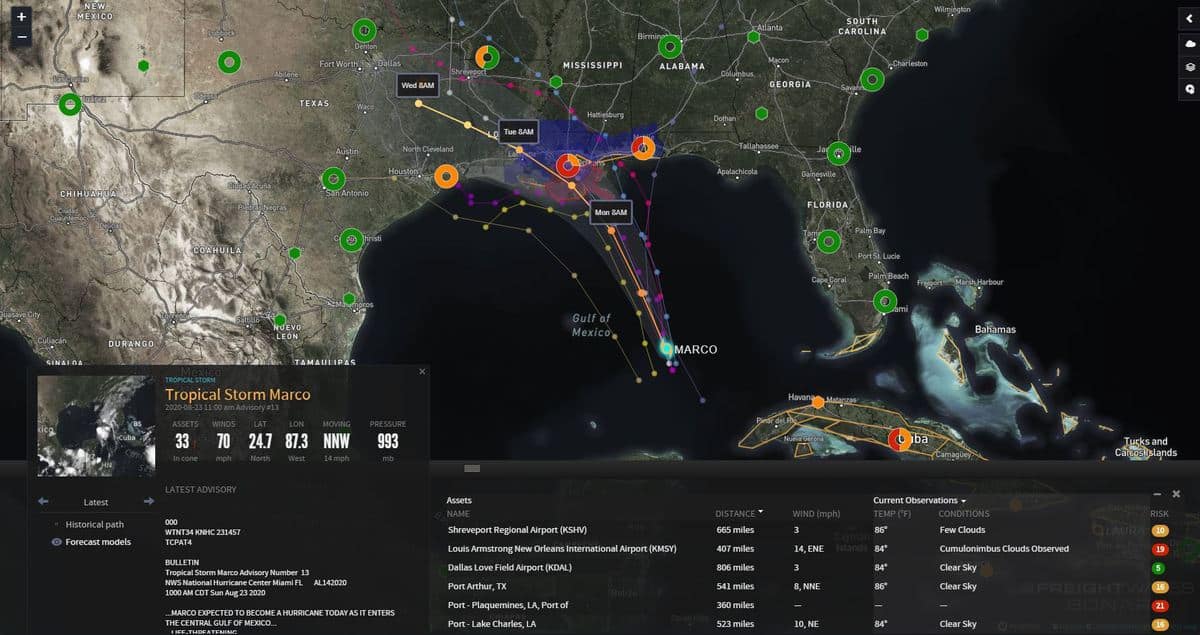
Task: Click the RISK column header
Action: point(1160,514)
